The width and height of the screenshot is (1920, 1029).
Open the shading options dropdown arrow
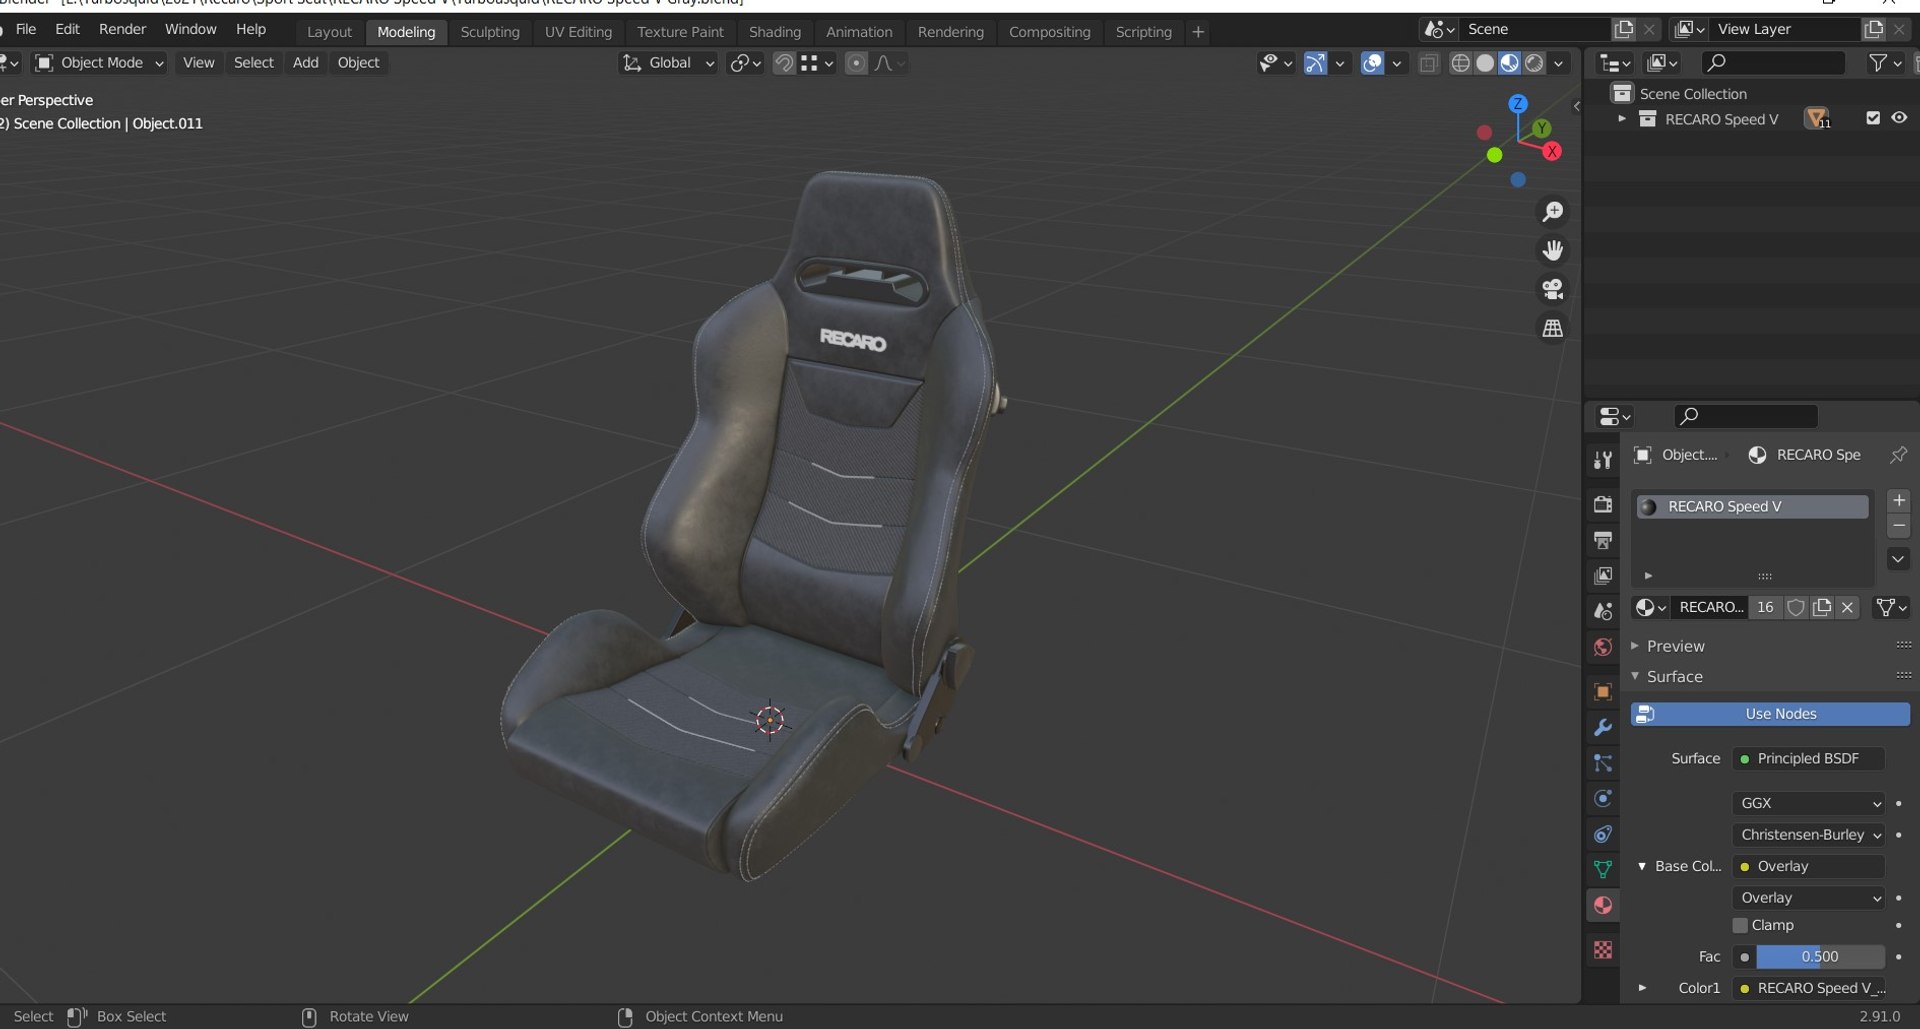click(1558, 63)
